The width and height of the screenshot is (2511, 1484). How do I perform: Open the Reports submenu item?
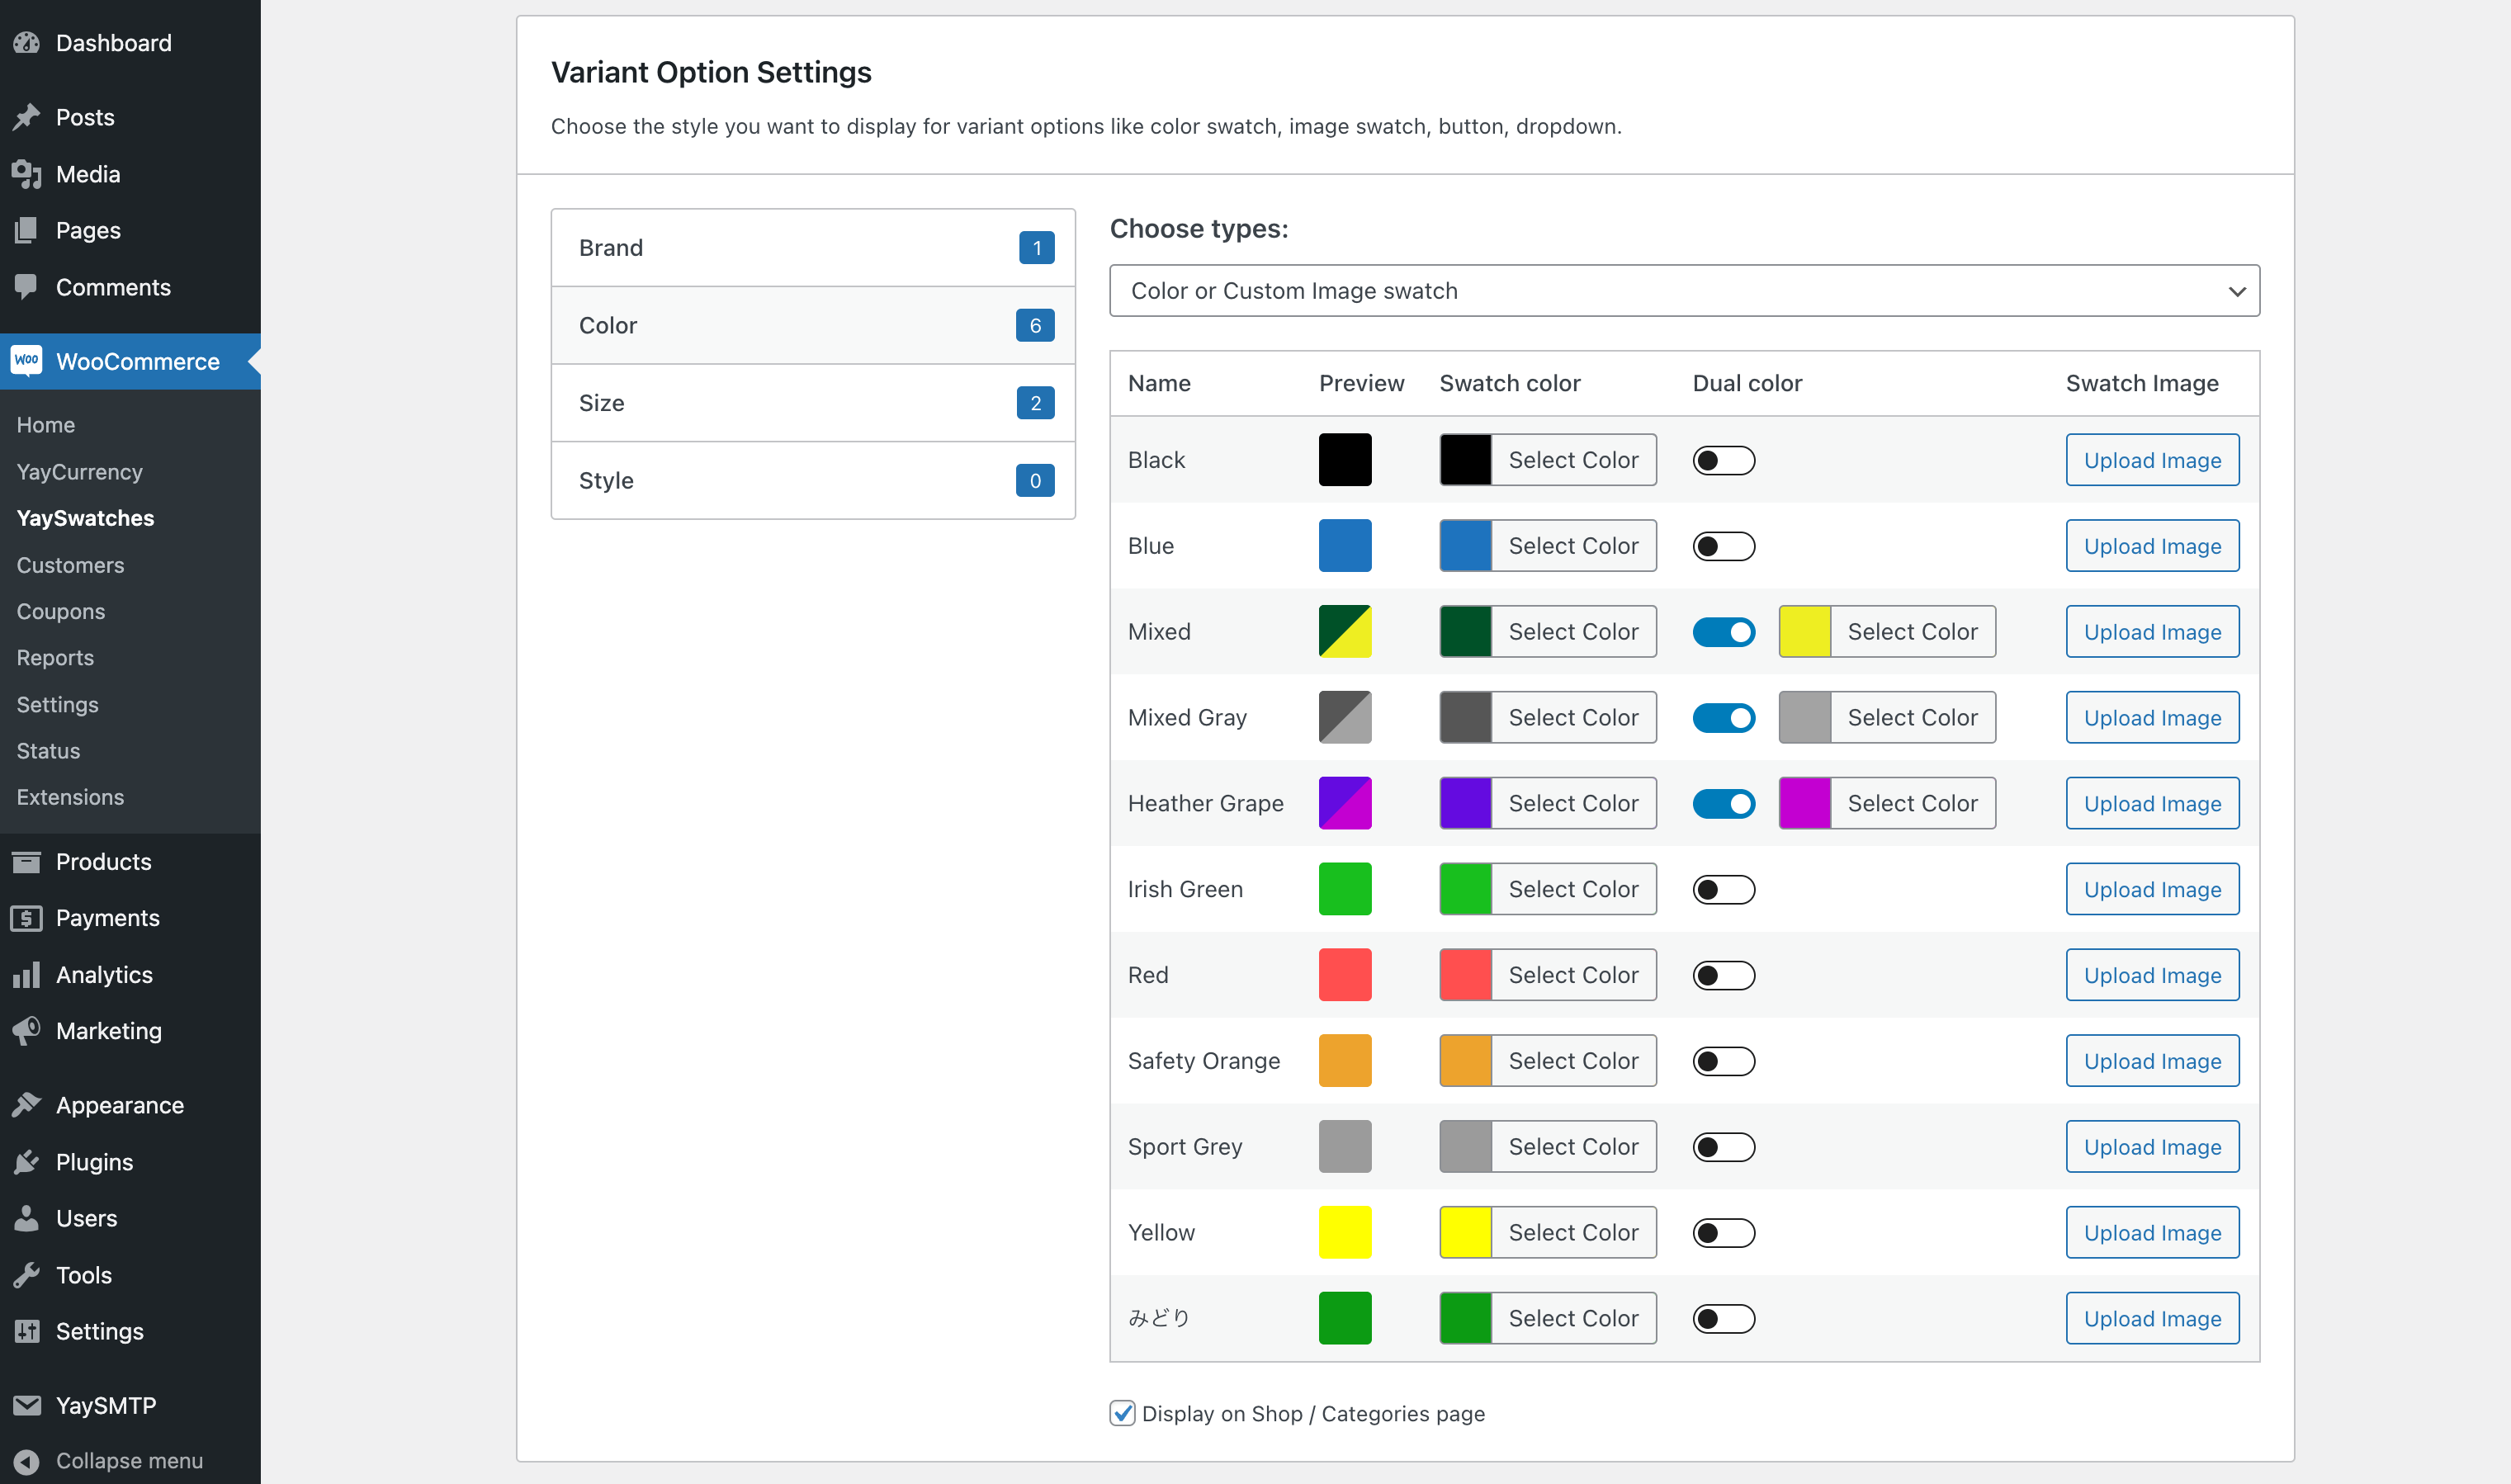tap(55, 658)
